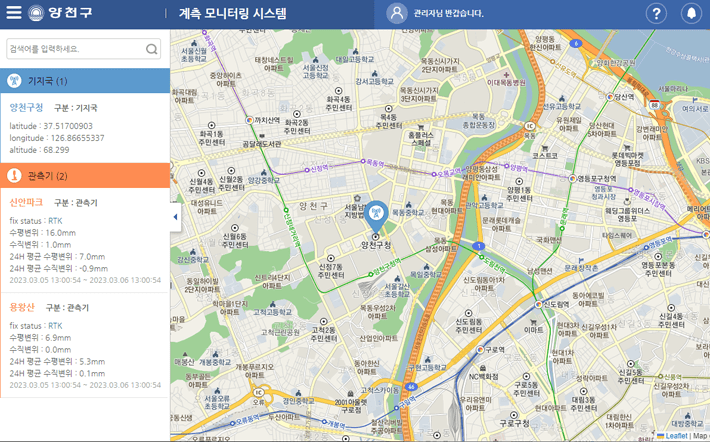Click RTK fix status under 용왕산
710x443 pixels.
coord(55,326)
